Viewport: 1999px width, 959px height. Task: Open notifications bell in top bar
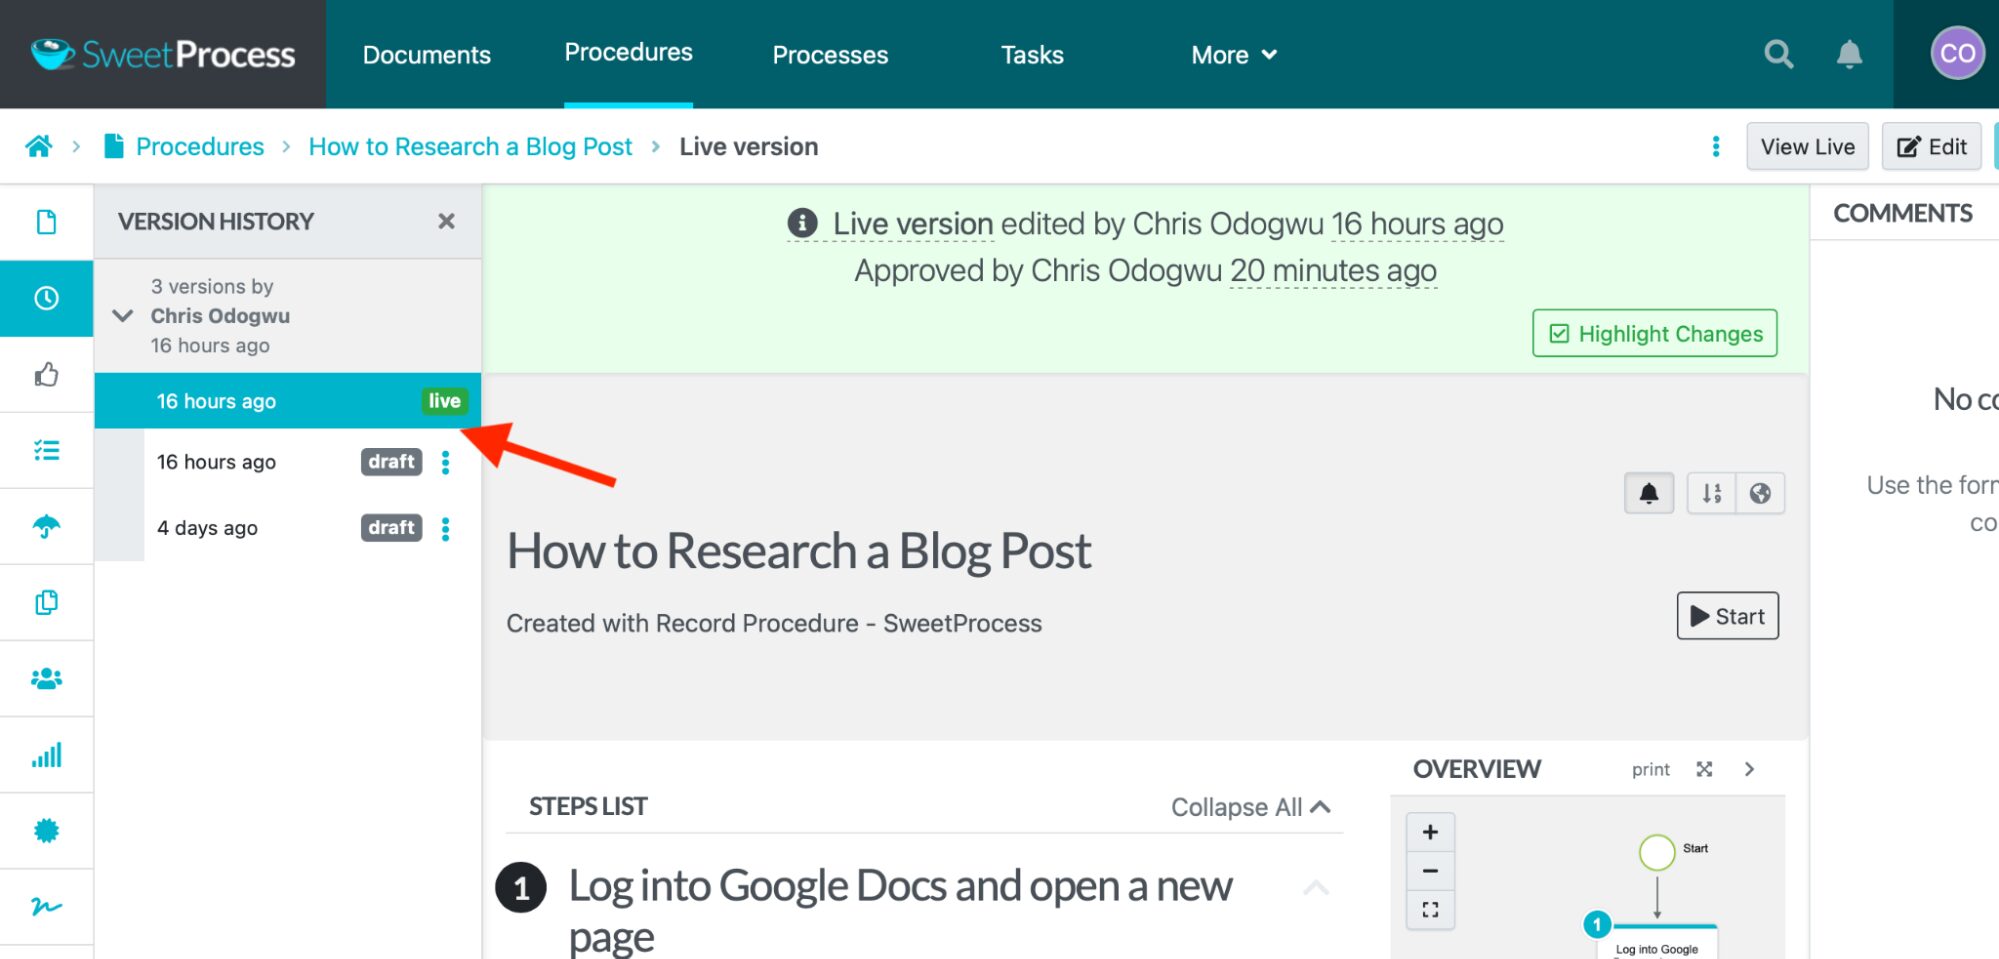tap(1849, 54)
